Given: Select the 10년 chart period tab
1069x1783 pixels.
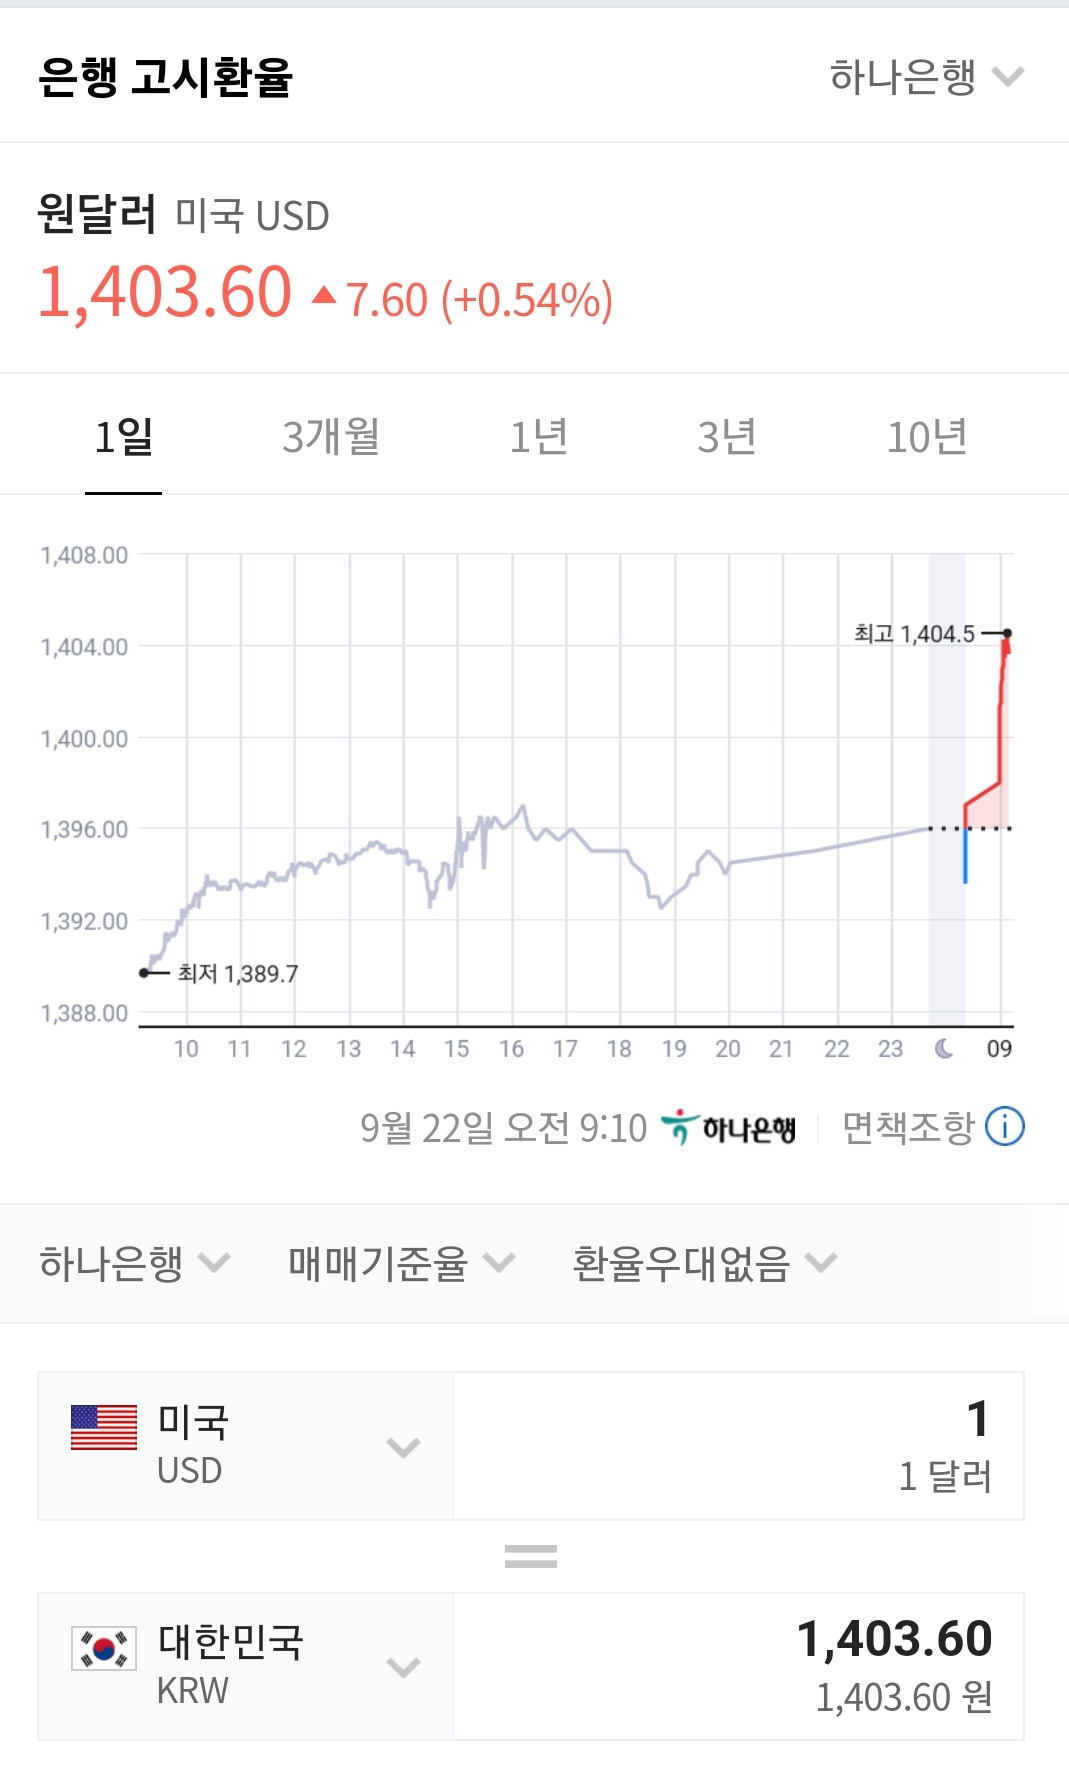Looking at the screenshot, I should pyautogui.click(x=927, y=437).
